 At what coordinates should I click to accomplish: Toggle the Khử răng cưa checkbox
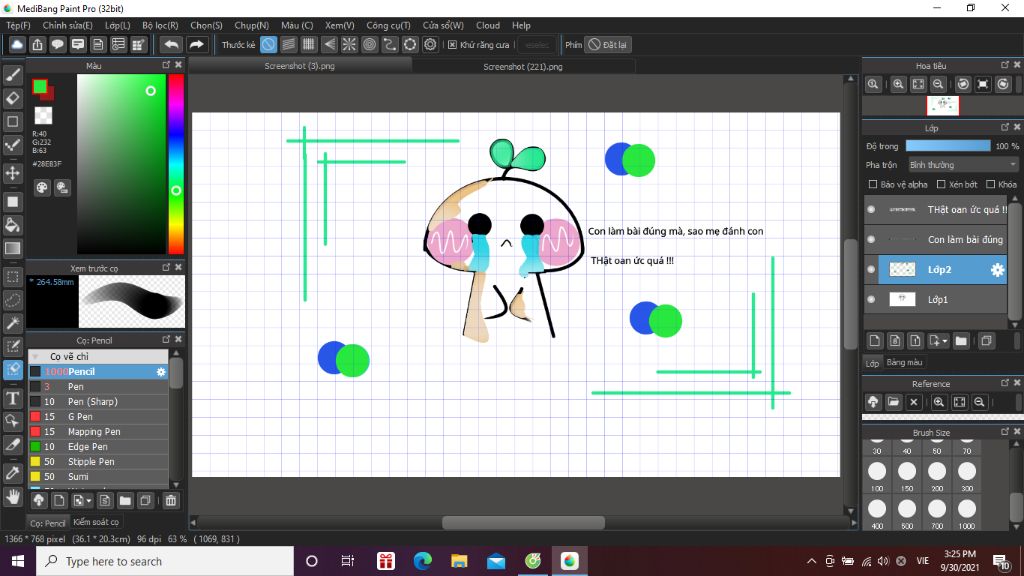click(452, 45)
